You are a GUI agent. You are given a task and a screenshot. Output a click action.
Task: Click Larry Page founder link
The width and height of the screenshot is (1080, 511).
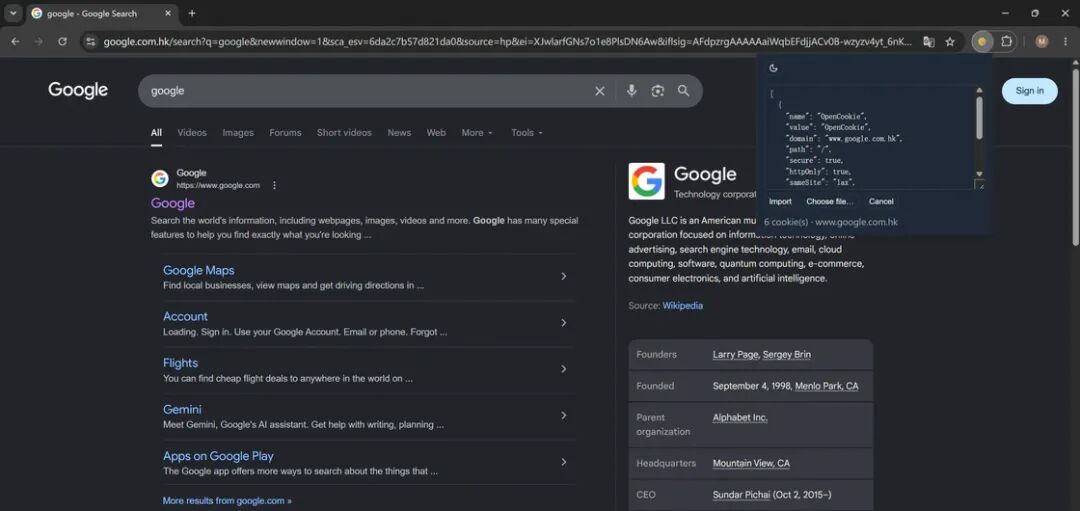pyautogui.click(x=736, y=355)
